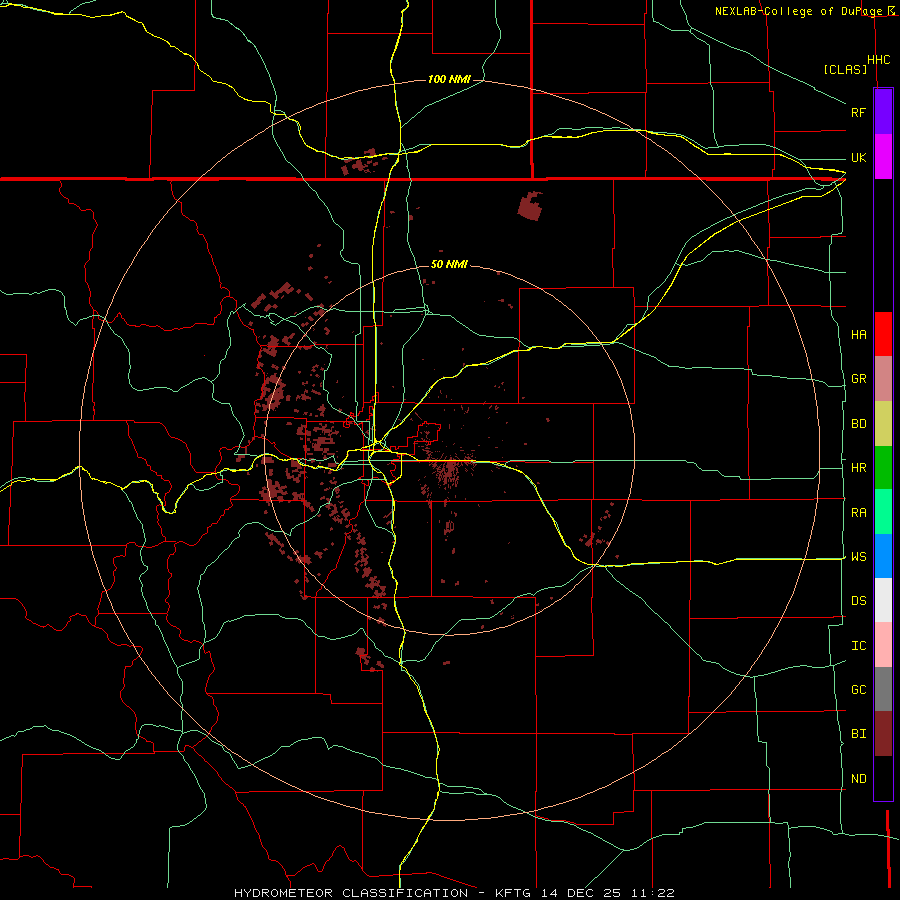Image resolution: width=900 pixels, height=900 pixels.
Task: Click the 11:22 timestamp in the footer
Action: 653,893
